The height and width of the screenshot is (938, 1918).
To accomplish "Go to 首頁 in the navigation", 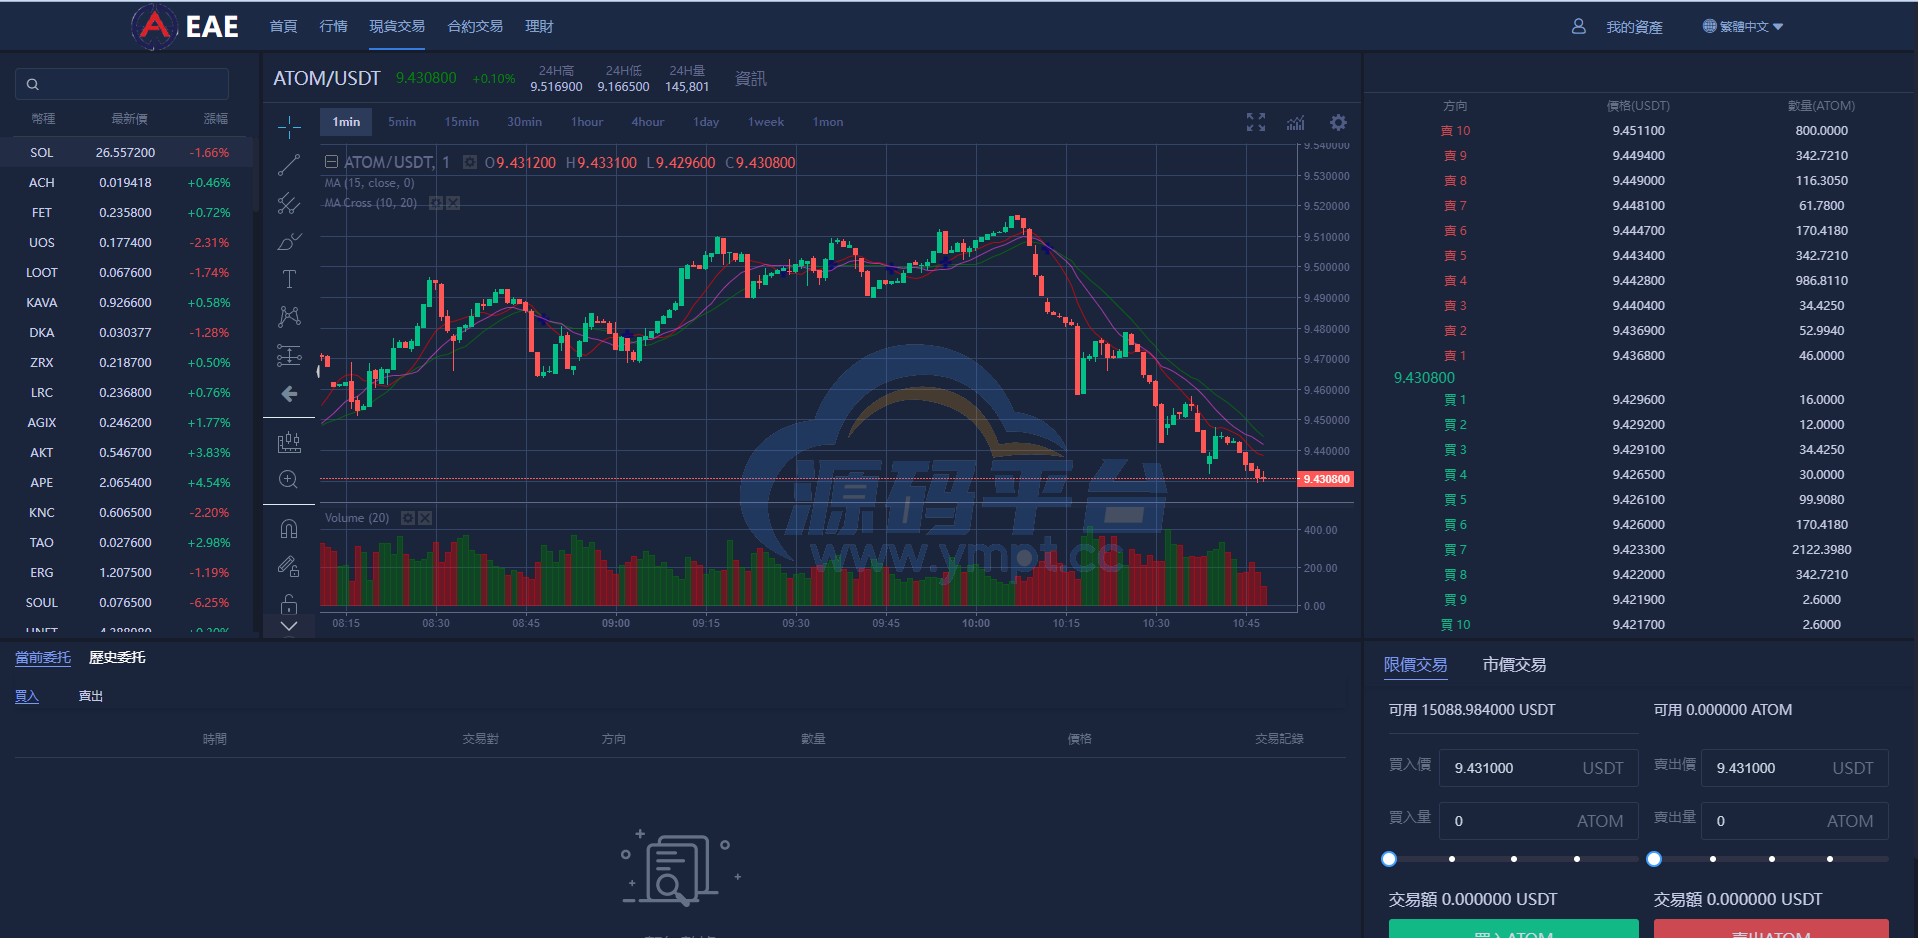I will (283, 26).
